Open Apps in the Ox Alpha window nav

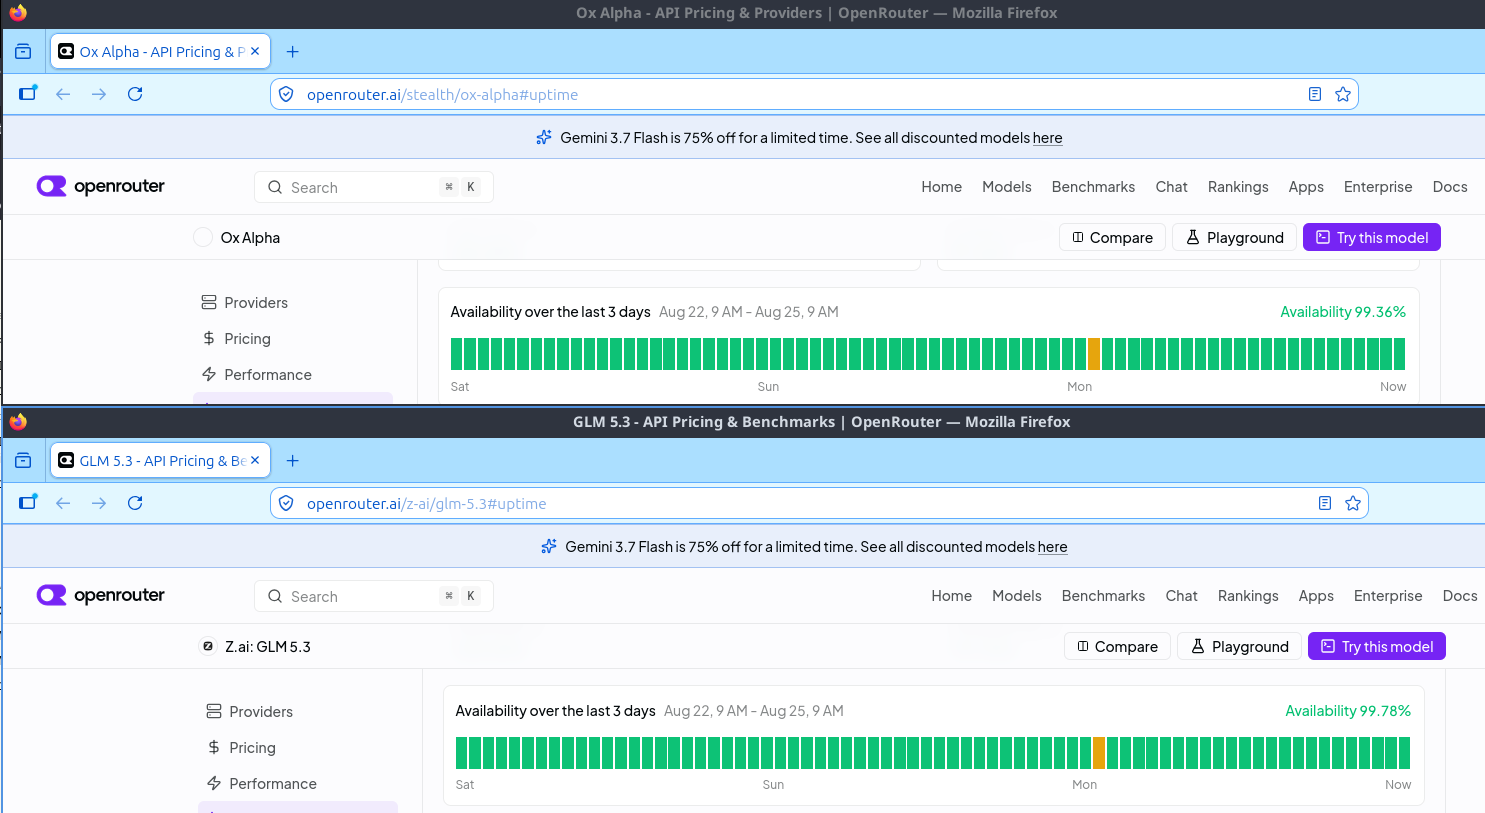(x=1306, y=187)
